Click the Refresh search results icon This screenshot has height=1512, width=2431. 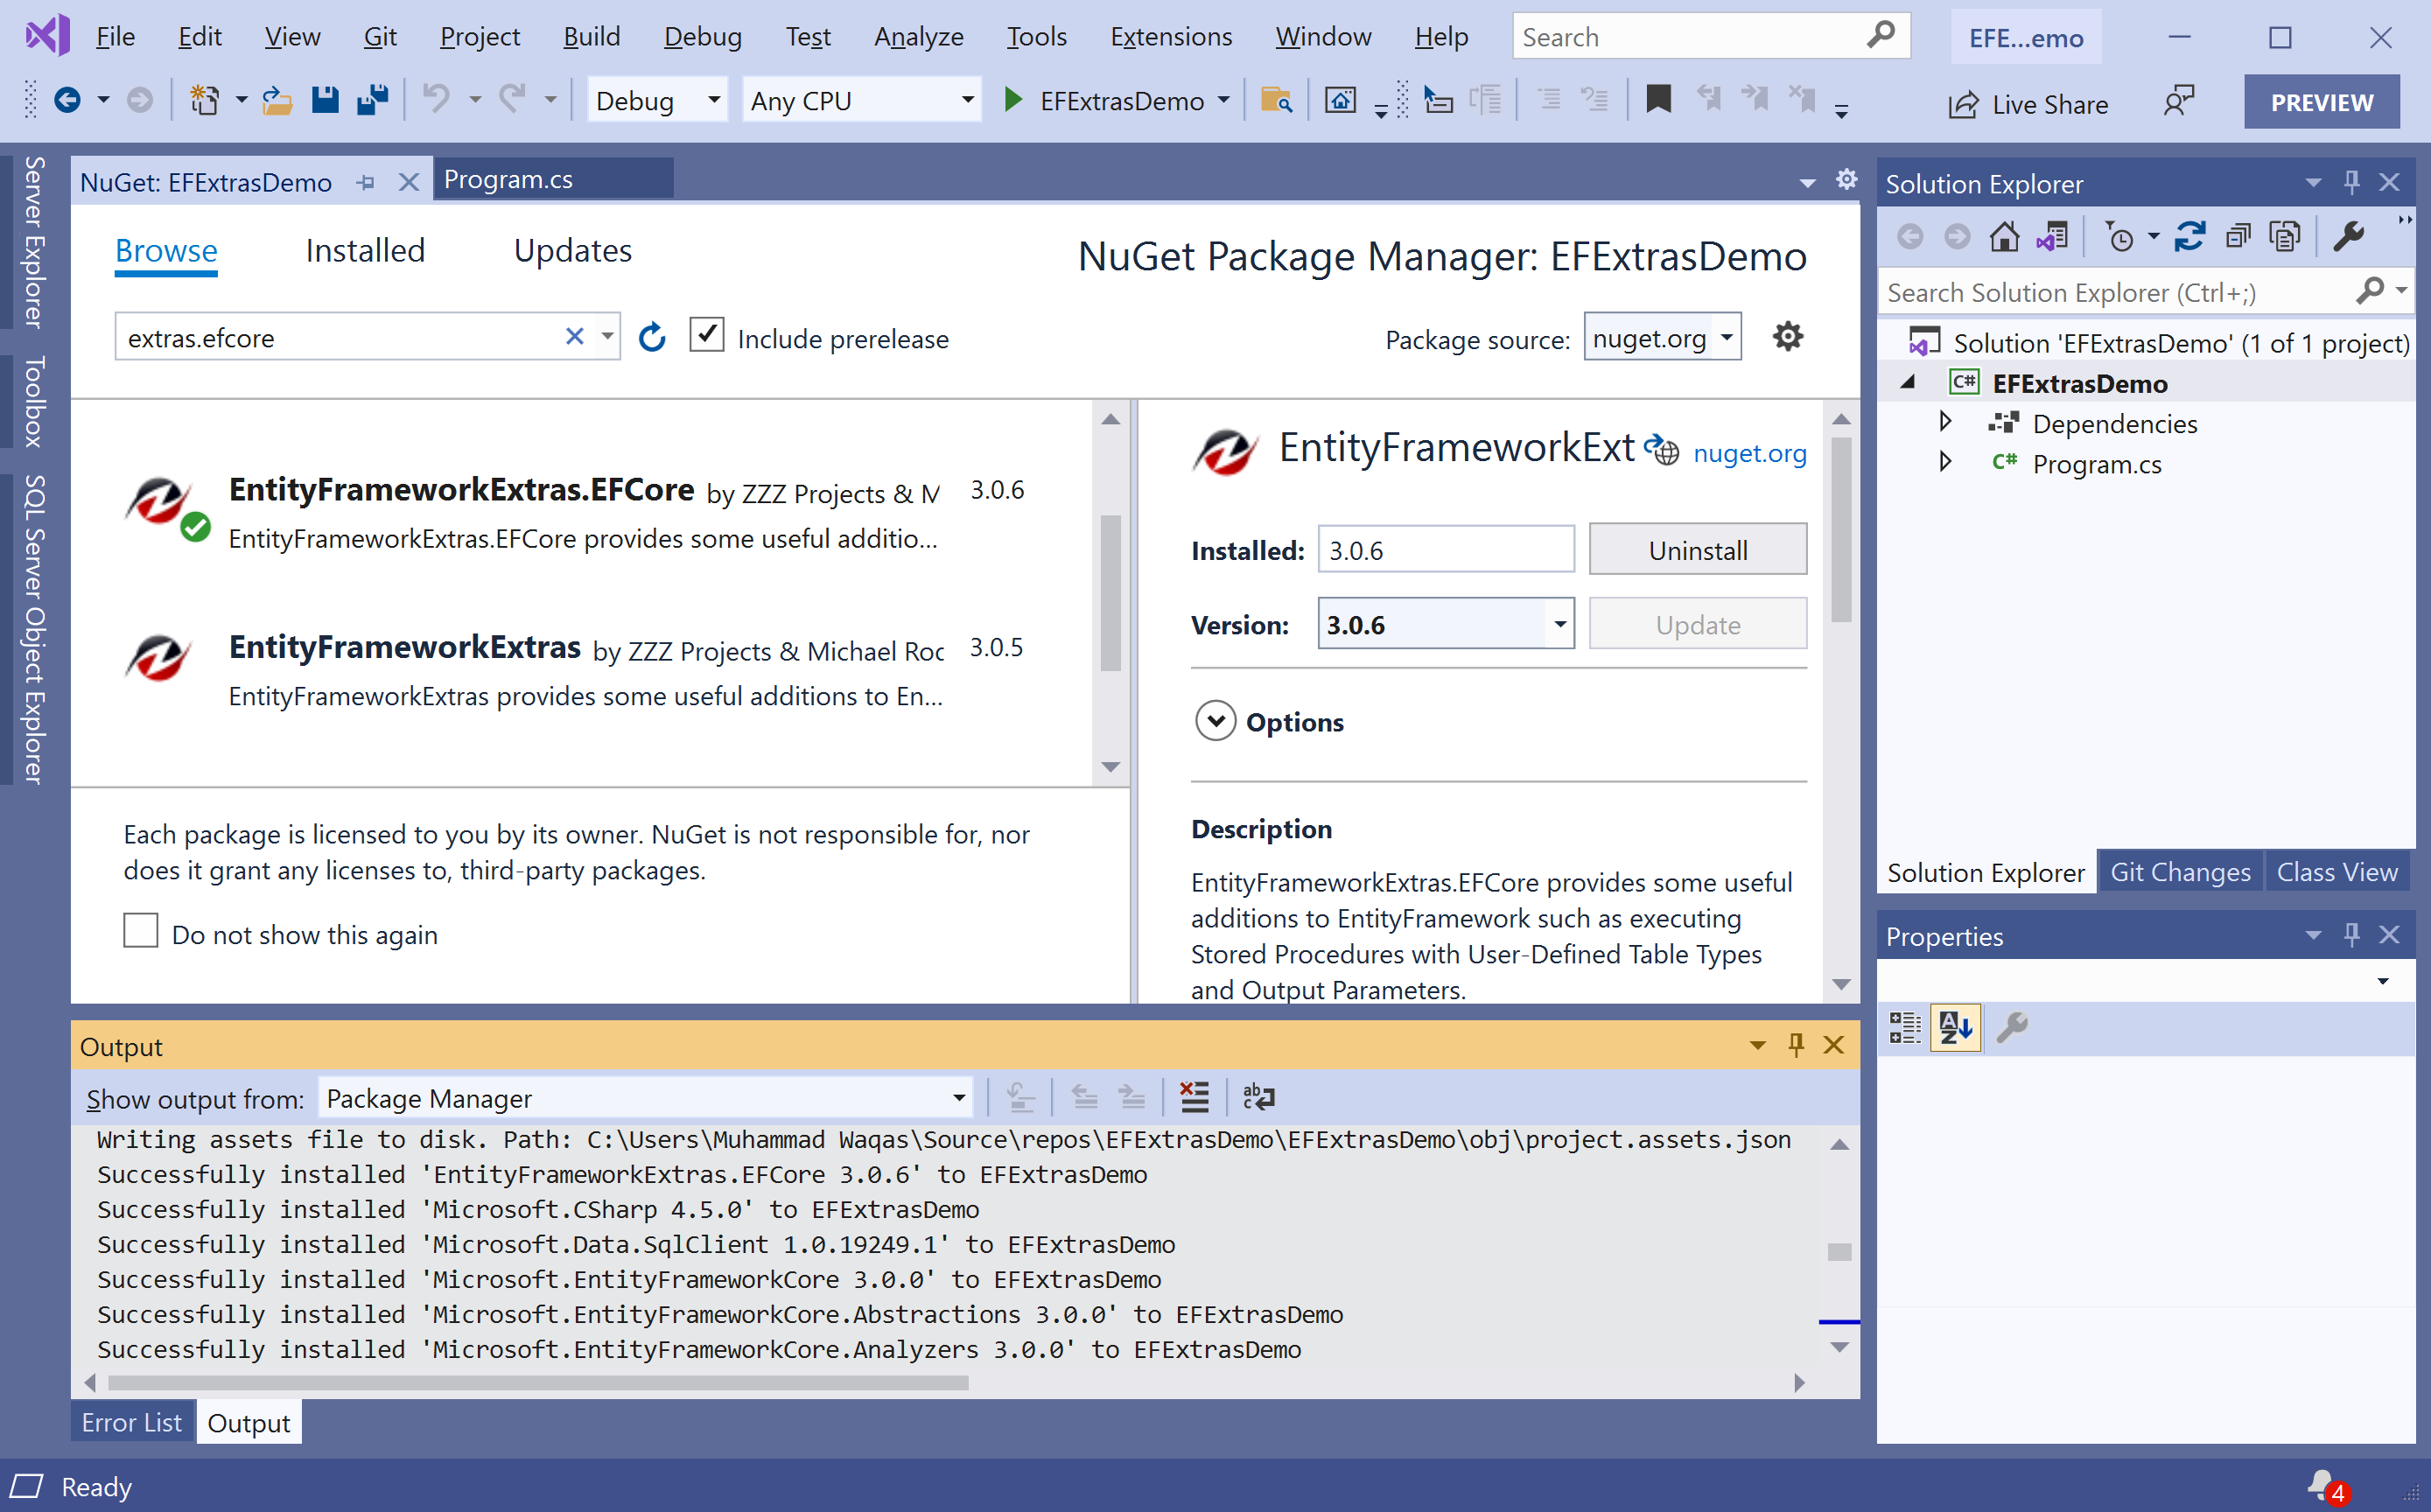(x=652, y=338)
